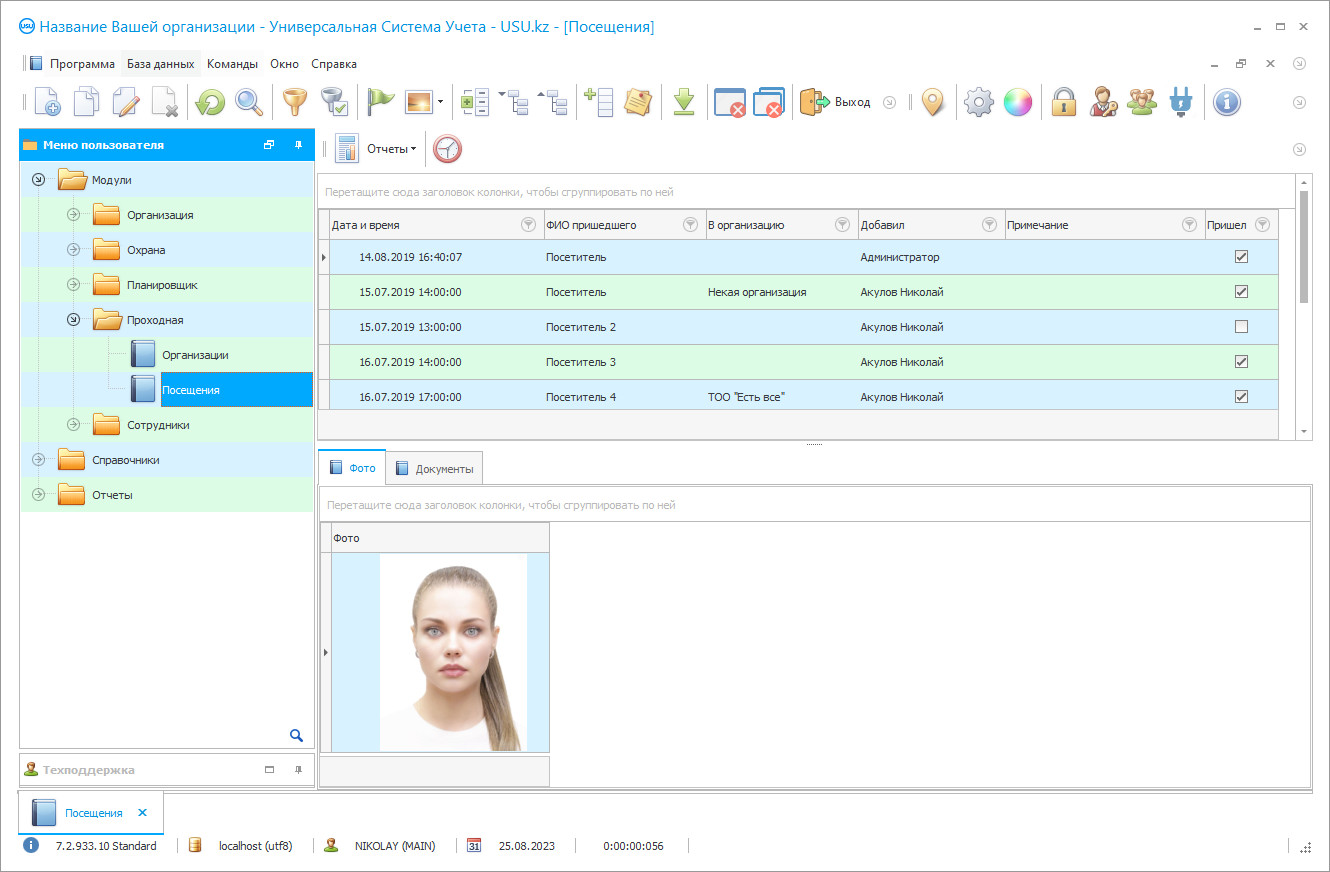1330x872 pixels.
Task: Create a new record
Action: pyautogui.click(x=46, y=102)
